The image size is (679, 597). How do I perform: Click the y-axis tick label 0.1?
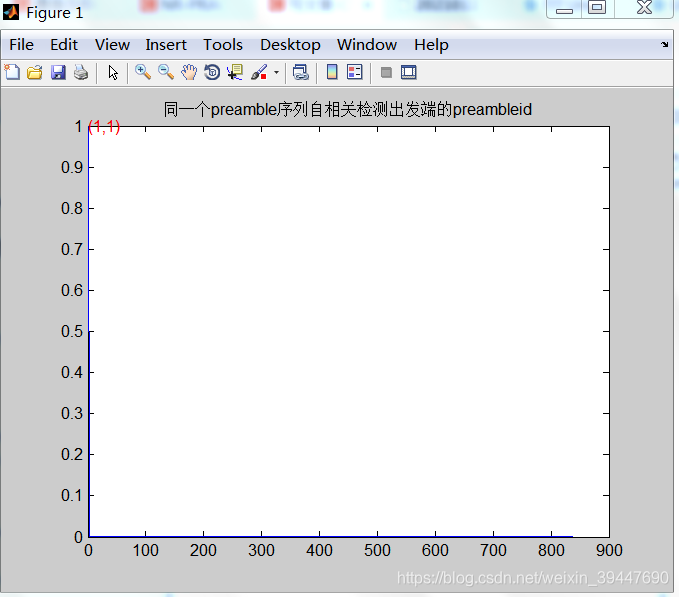pyautogui.click(x=72, y=496)
